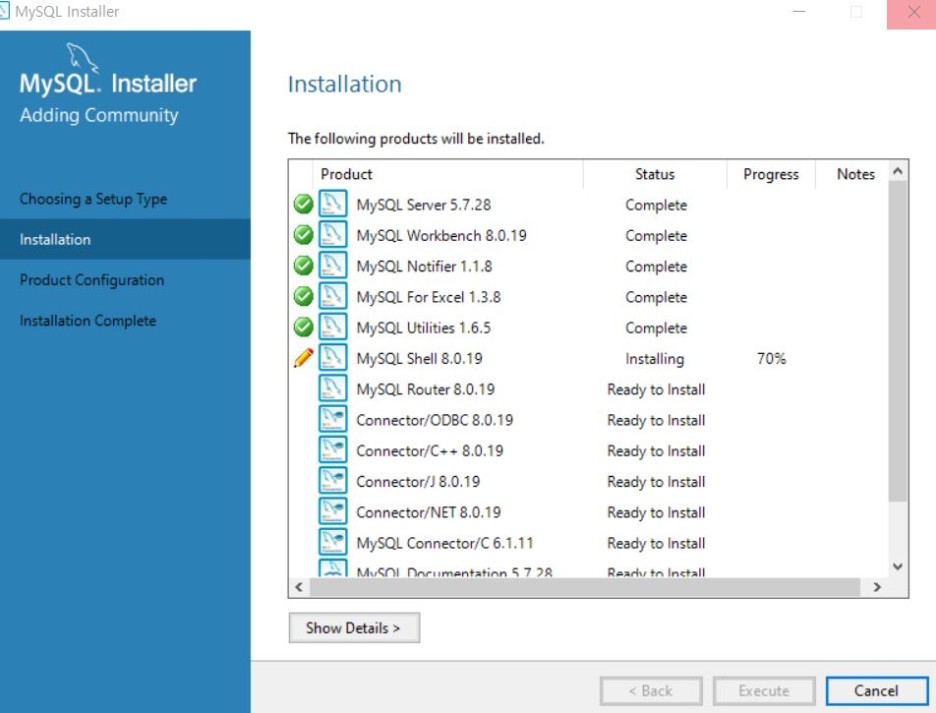Open the Product Configuration step

(91, 280)
